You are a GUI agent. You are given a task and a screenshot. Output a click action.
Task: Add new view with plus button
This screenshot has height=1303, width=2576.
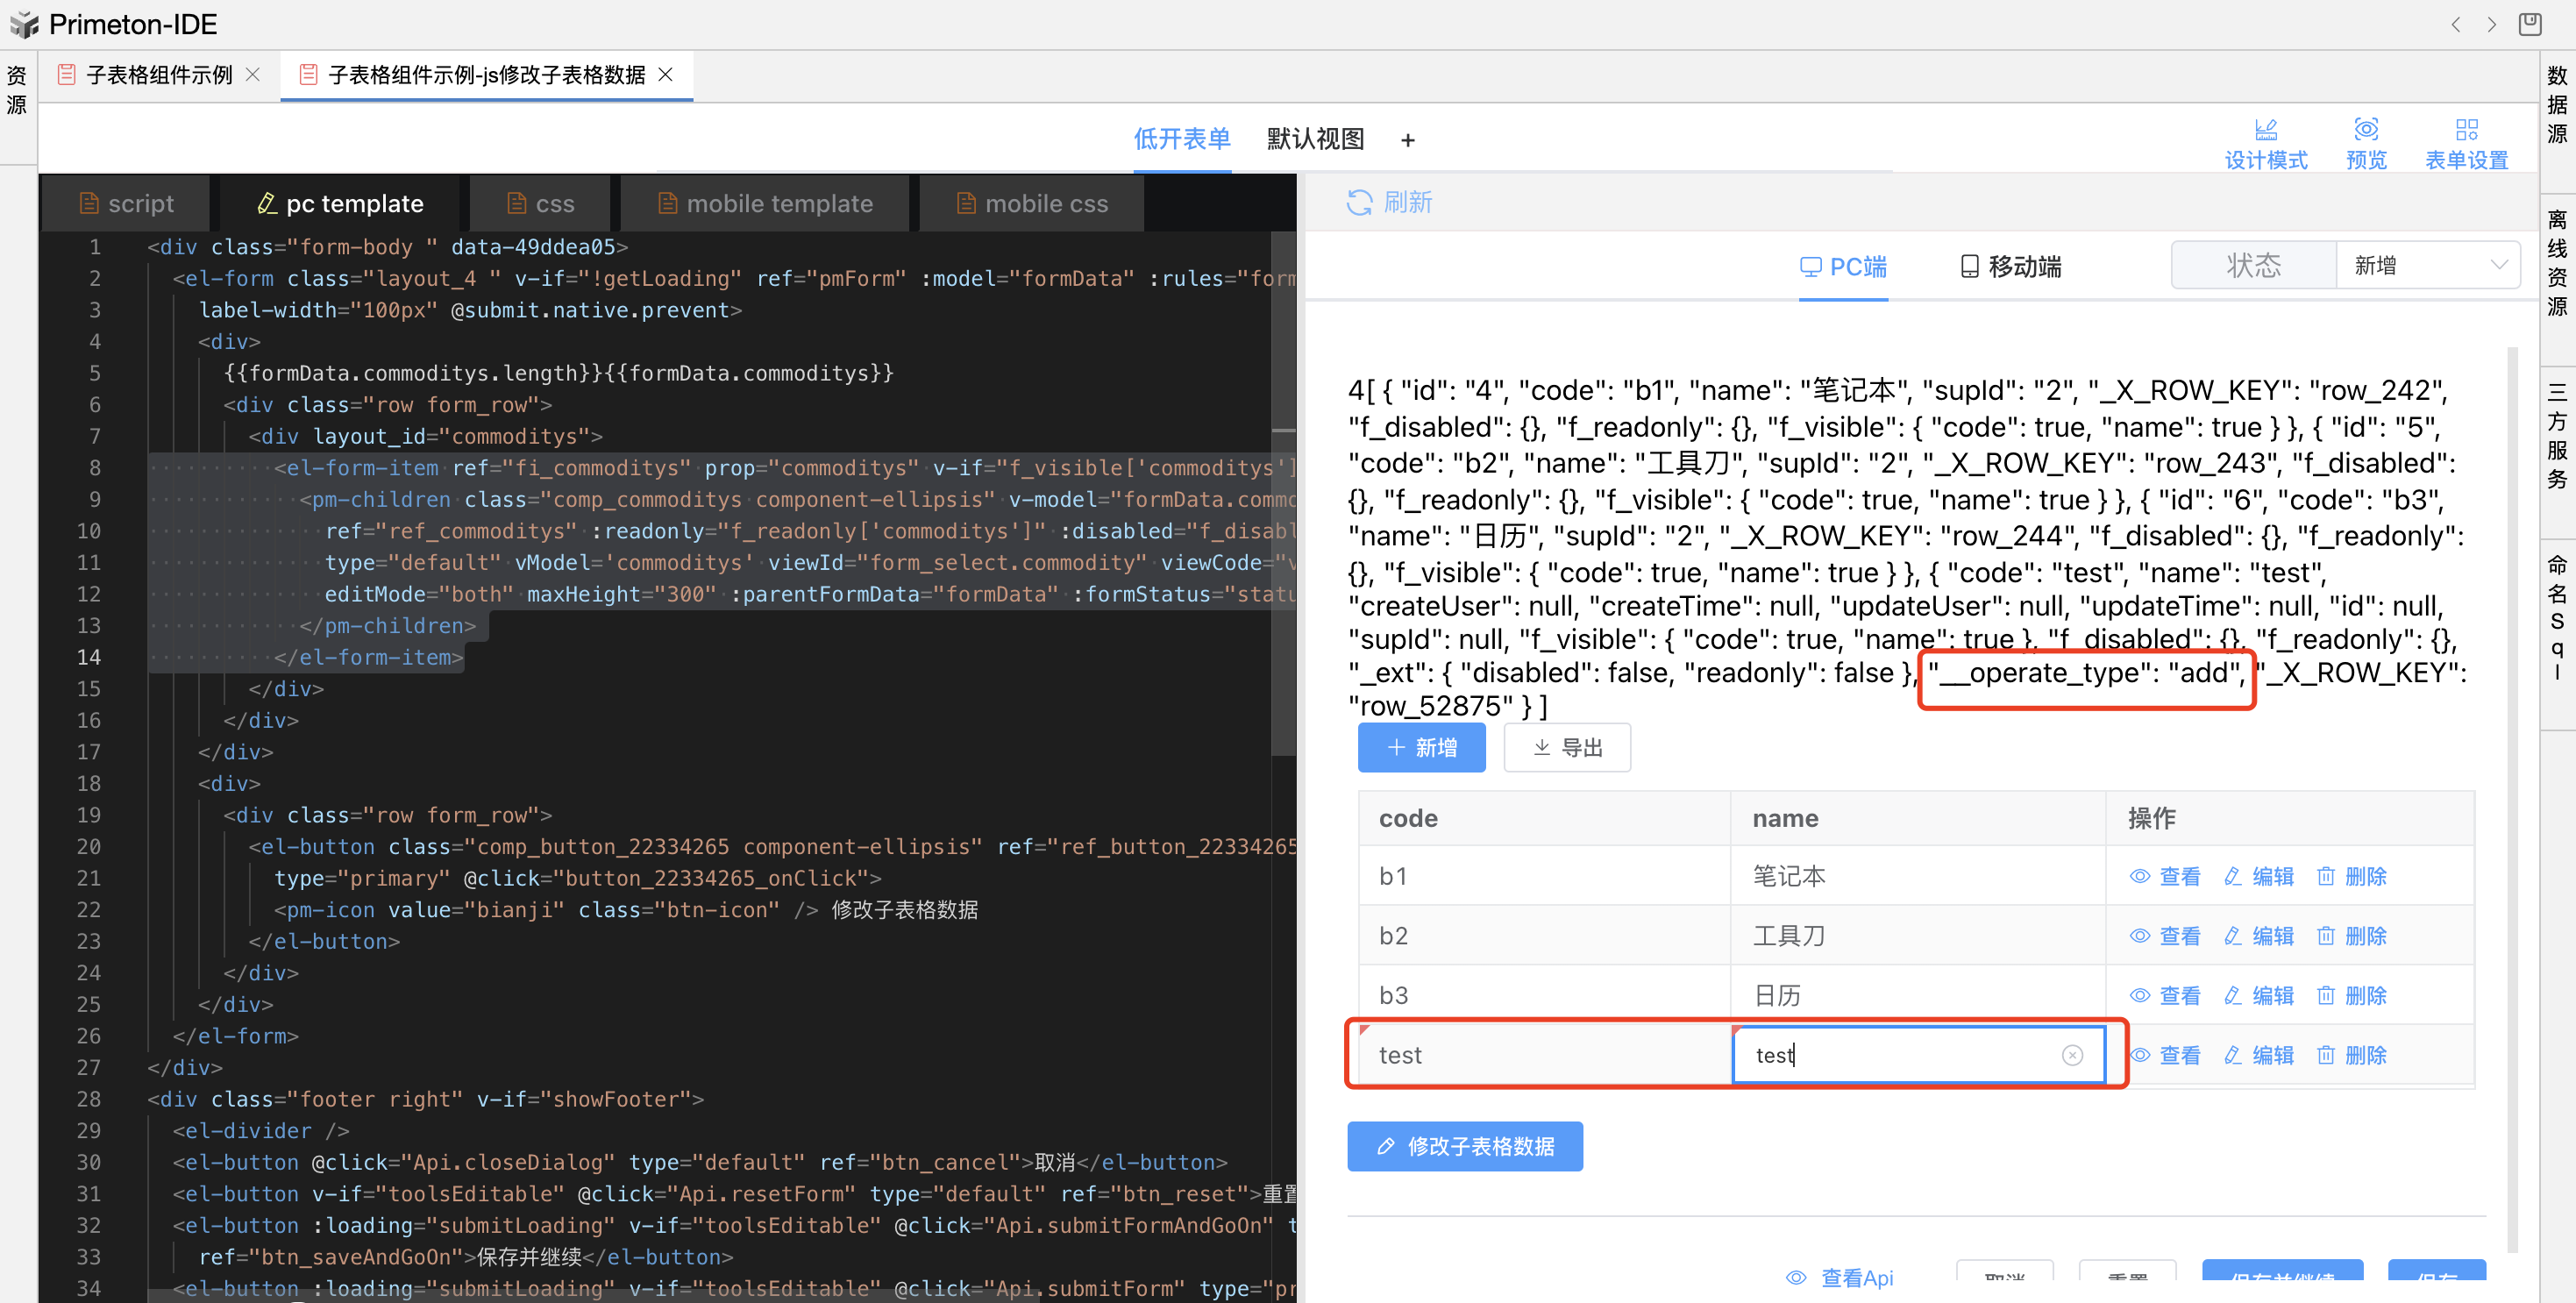tap(1407, 140)
